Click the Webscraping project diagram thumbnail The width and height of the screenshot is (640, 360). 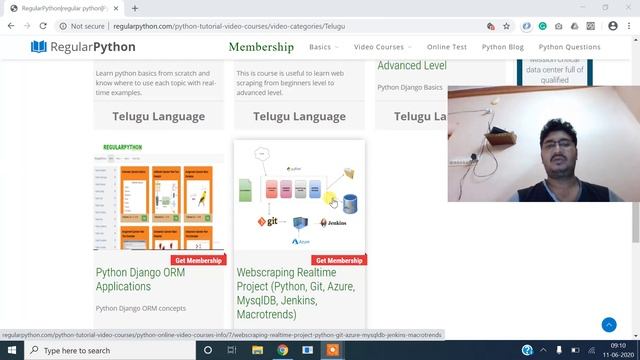click(x=299, y=196)
